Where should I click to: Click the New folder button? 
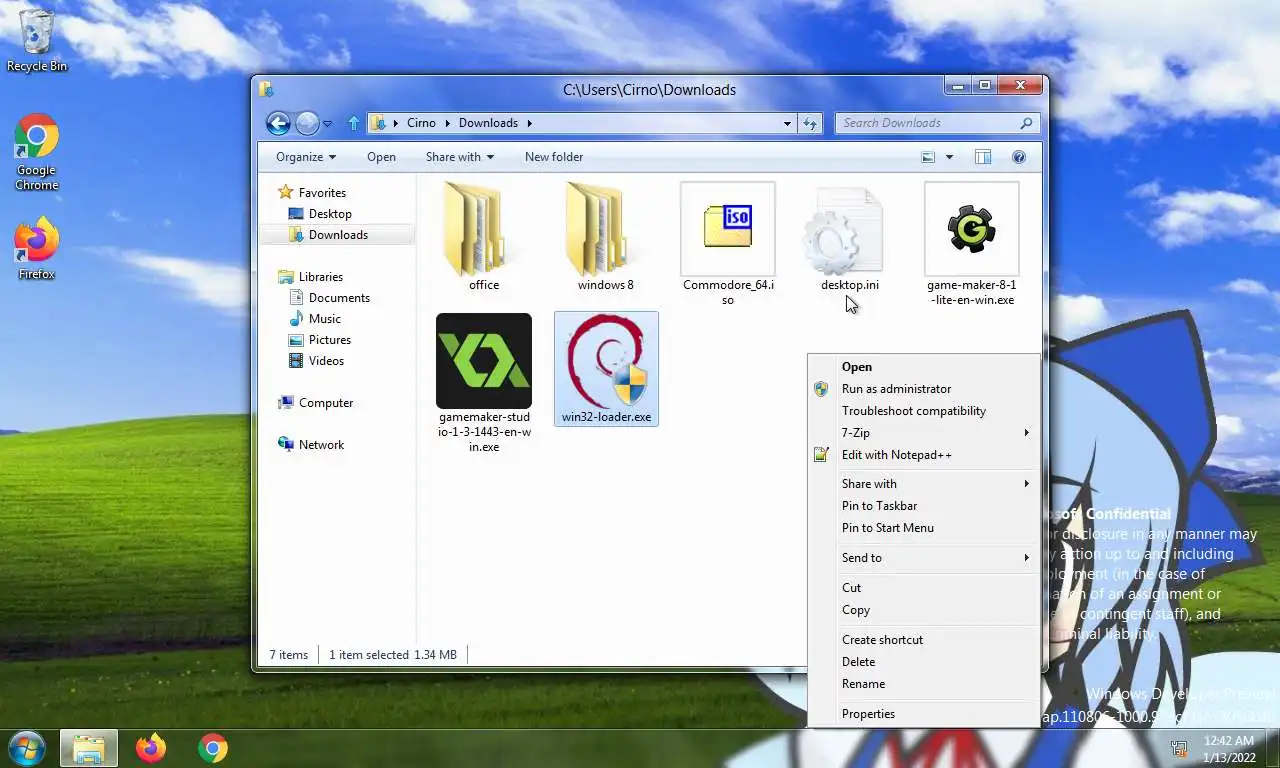click(554, 157)
